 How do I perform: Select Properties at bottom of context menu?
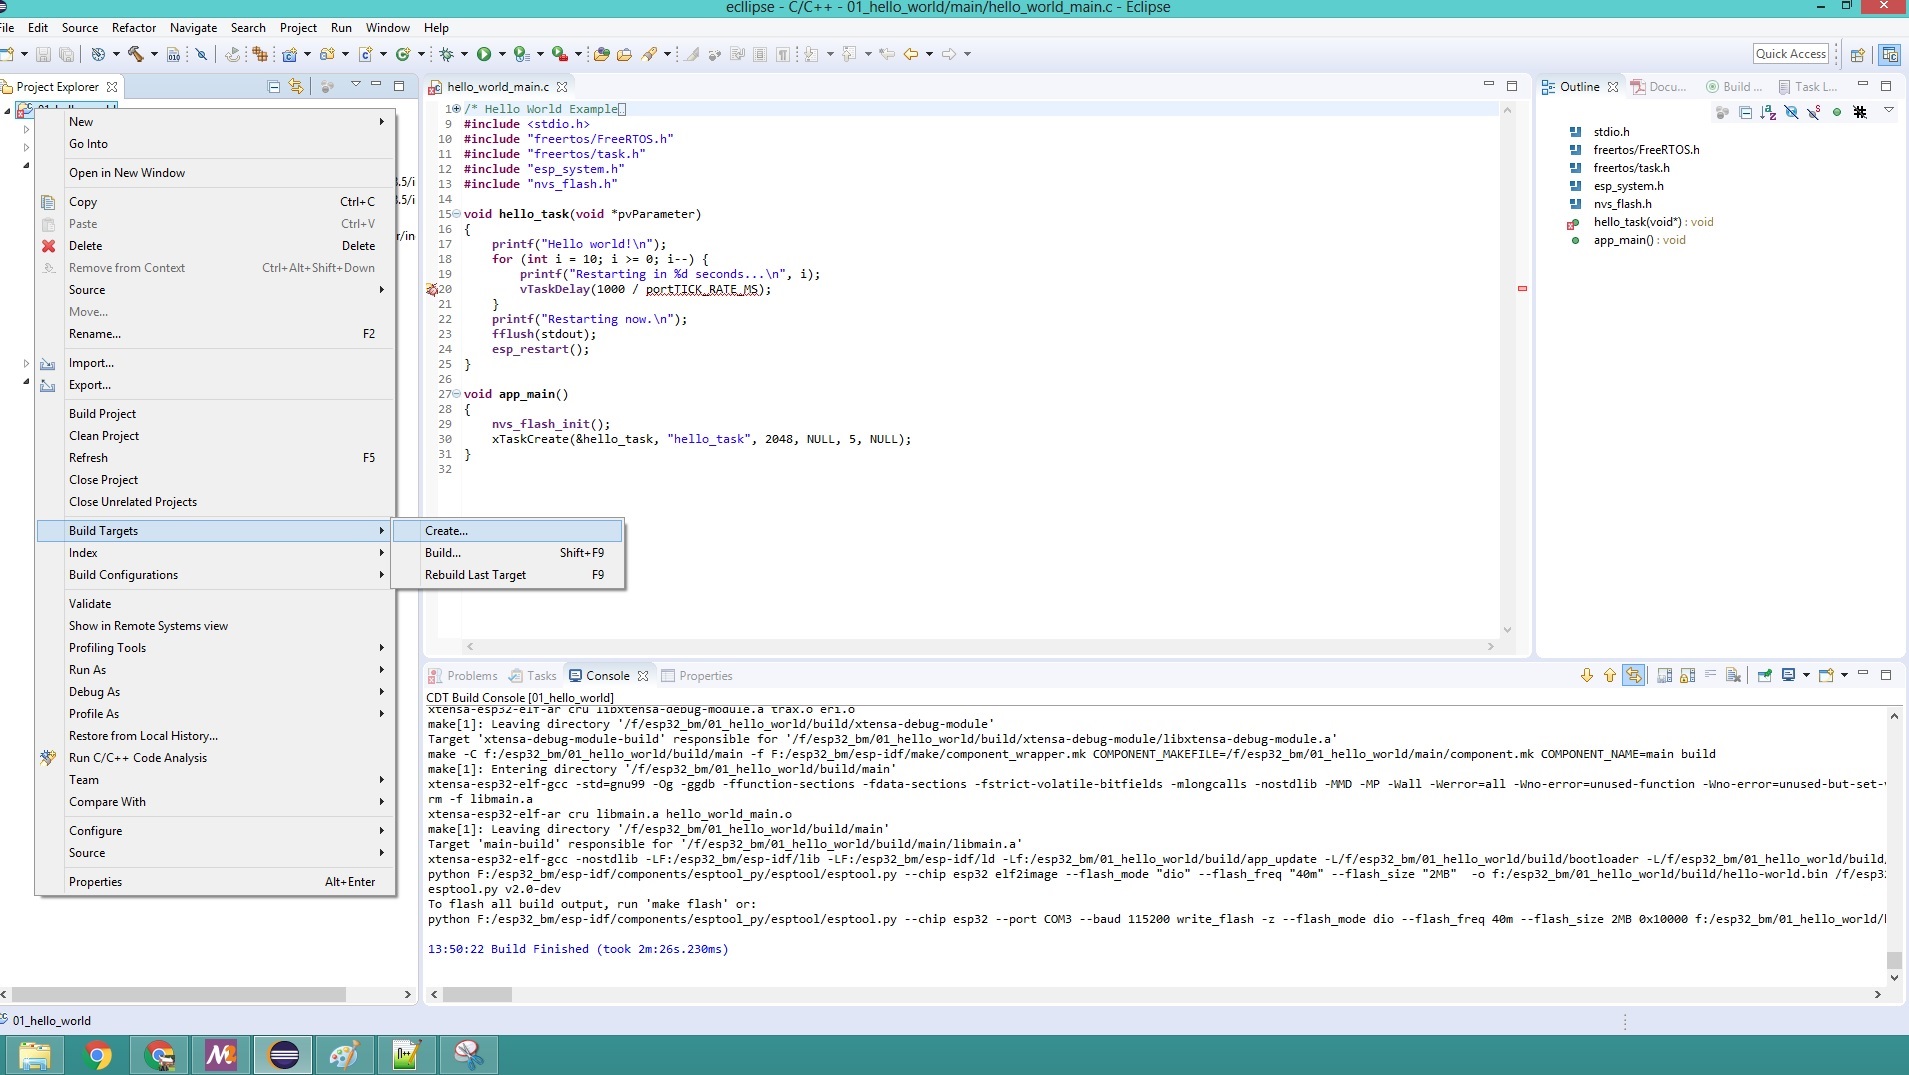[216, 882]
